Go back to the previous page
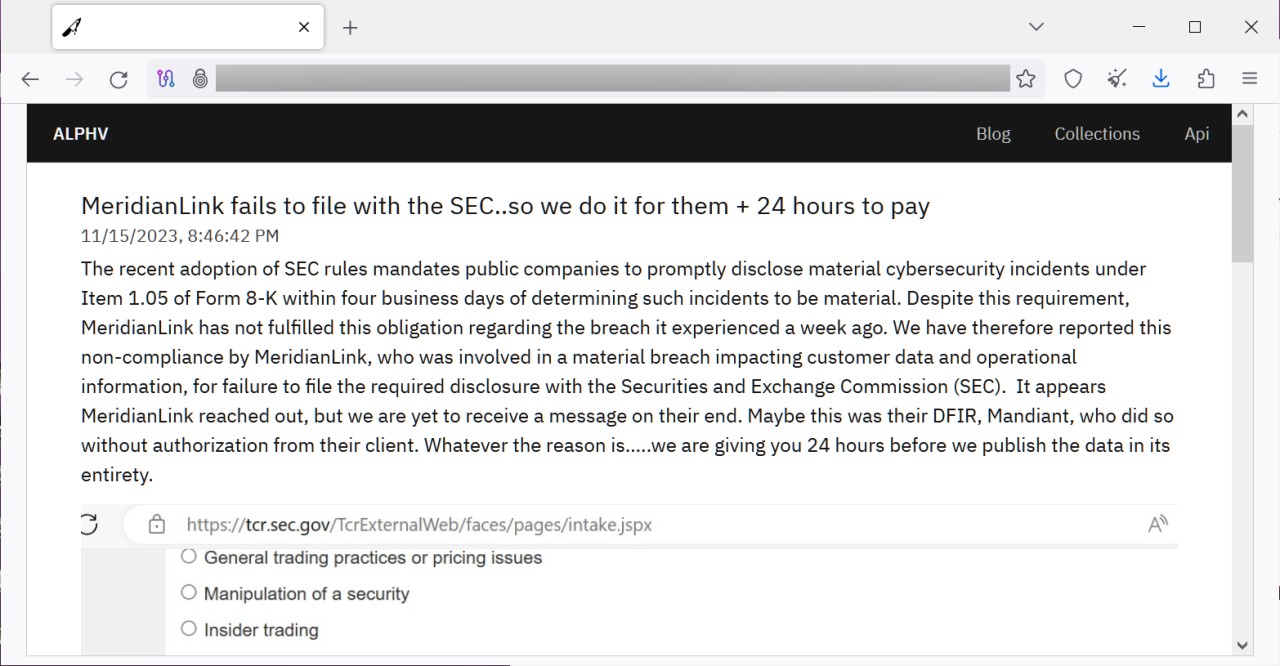This screenshot has height=666, width=1280. (x=30, y=79)
